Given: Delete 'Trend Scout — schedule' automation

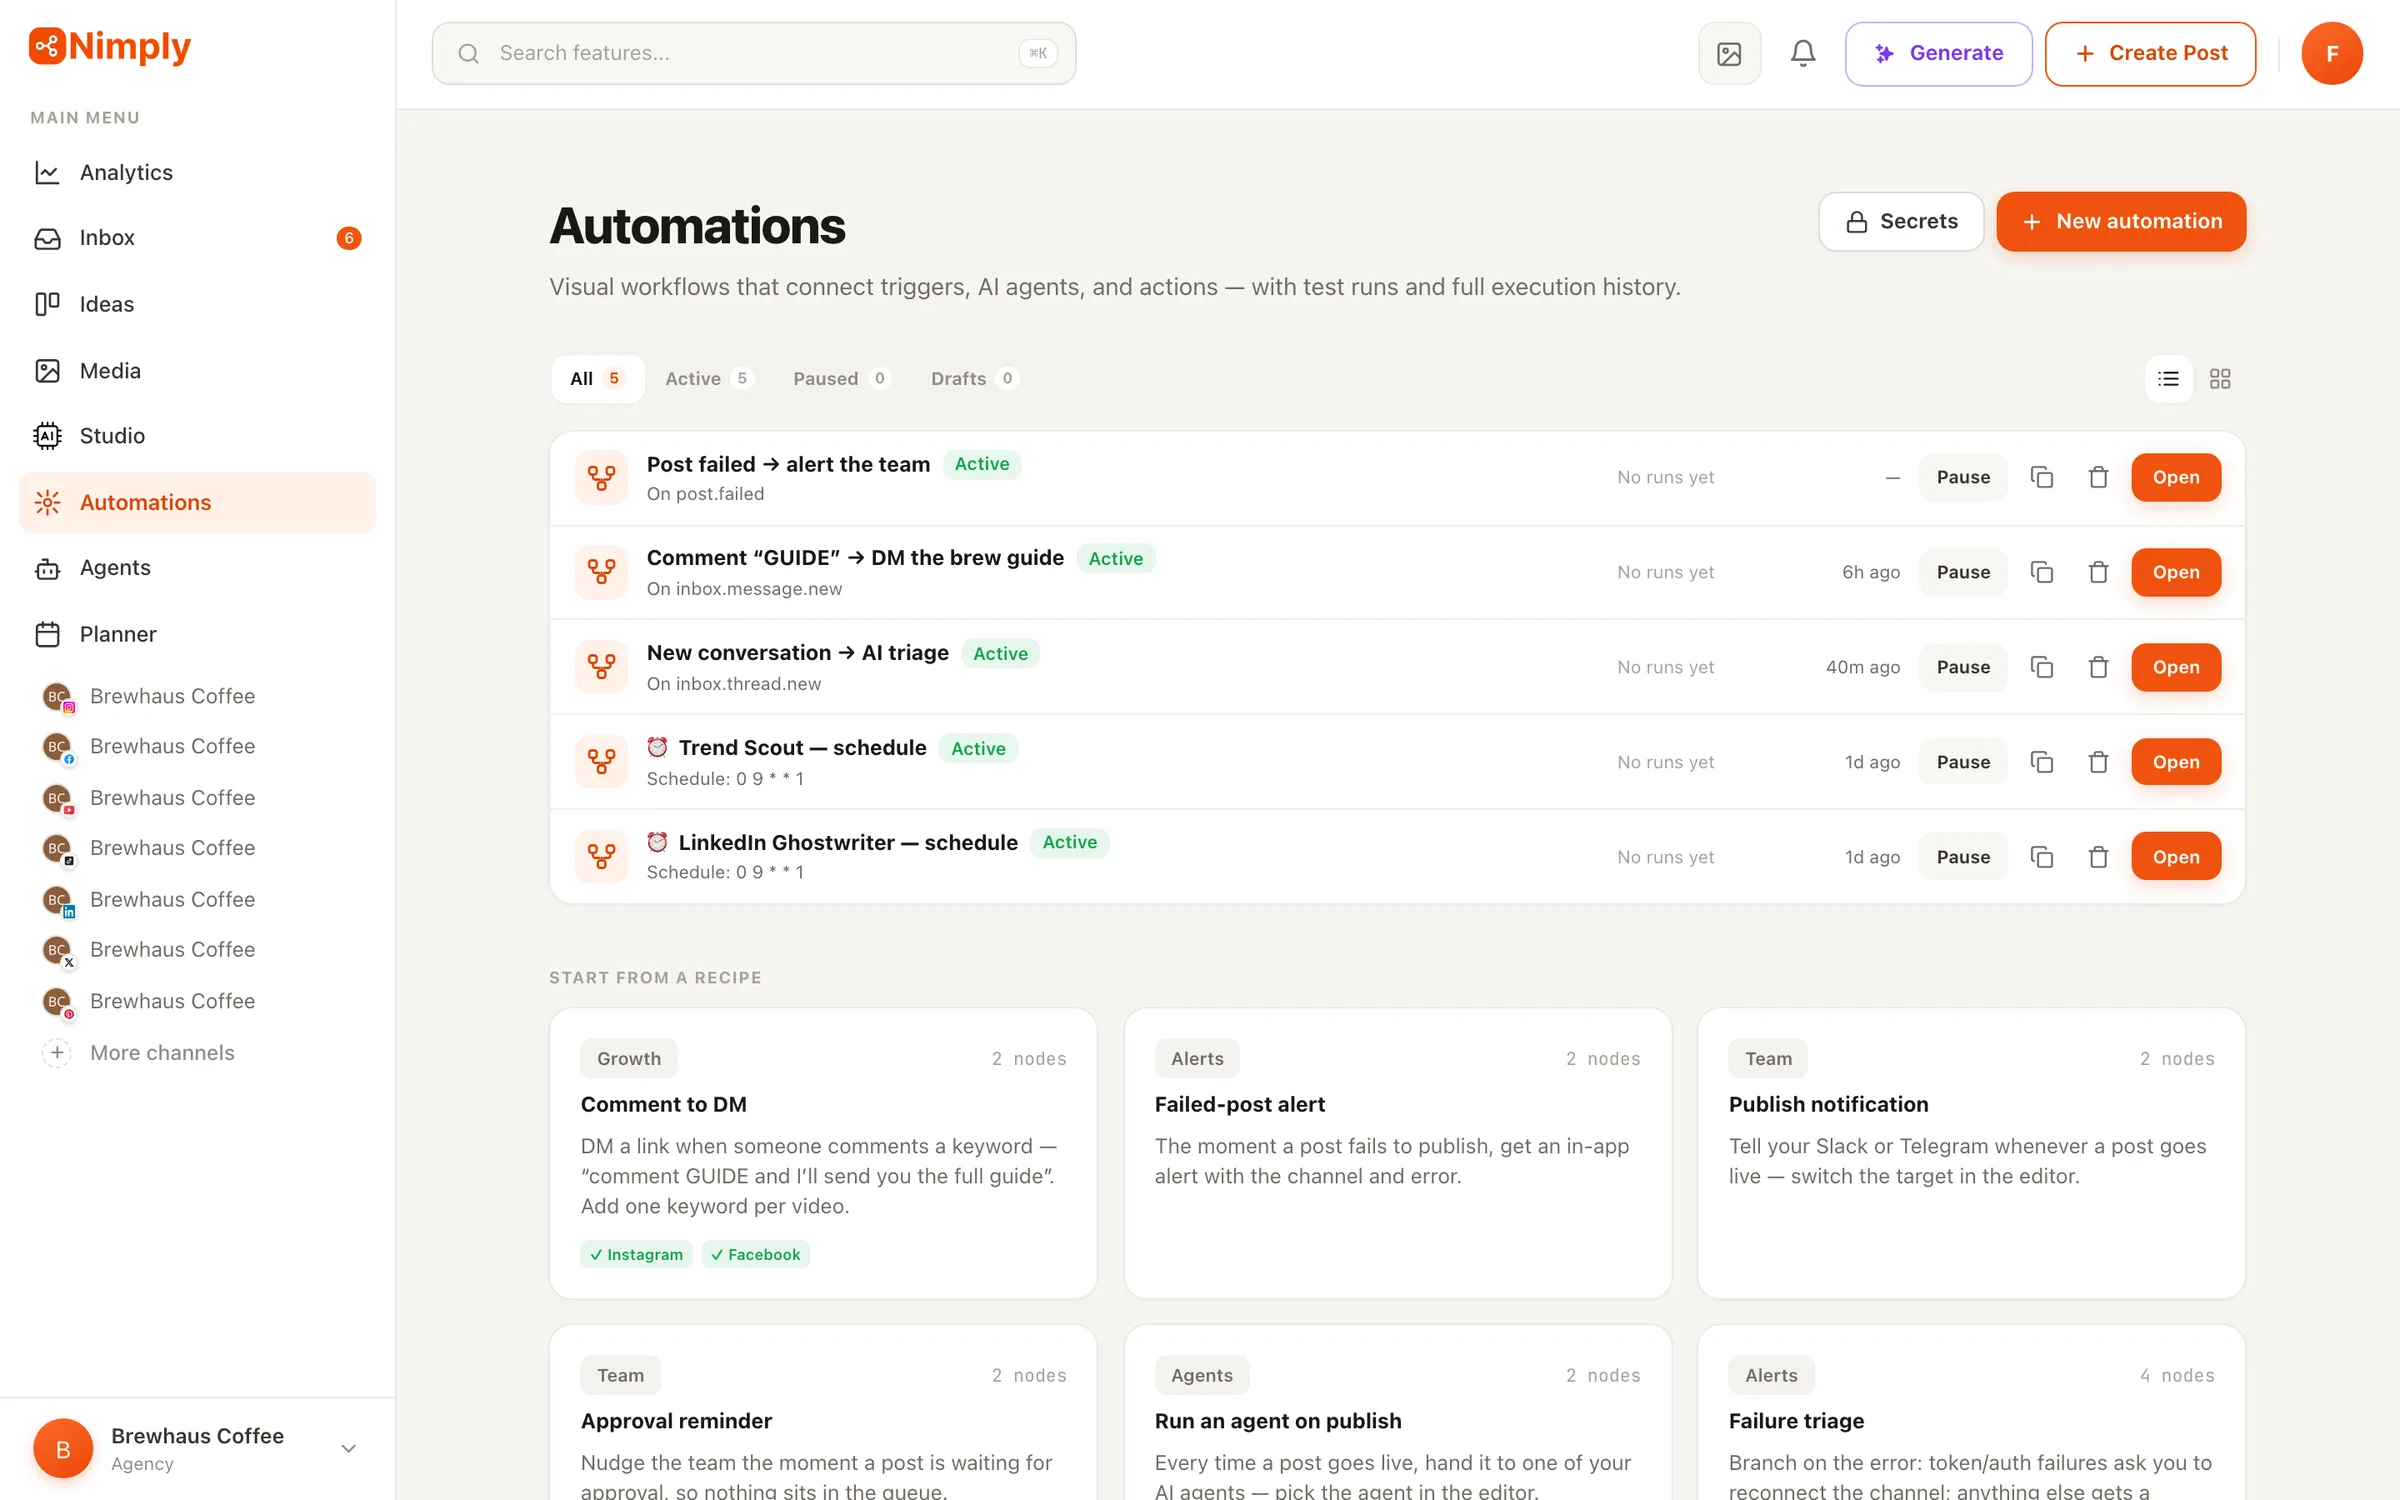Looking at the screenshot, I should [2098, 762].
